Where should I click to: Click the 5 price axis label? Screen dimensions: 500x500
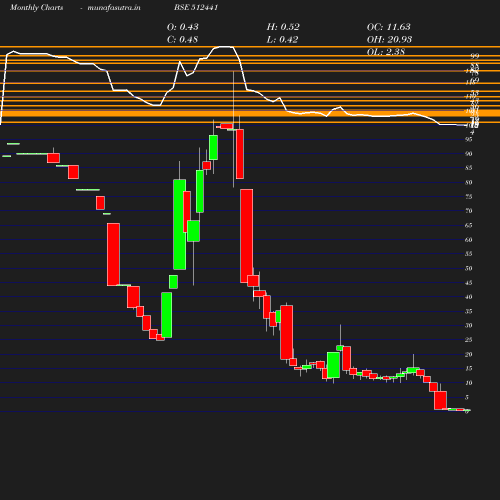coord(467,397)
